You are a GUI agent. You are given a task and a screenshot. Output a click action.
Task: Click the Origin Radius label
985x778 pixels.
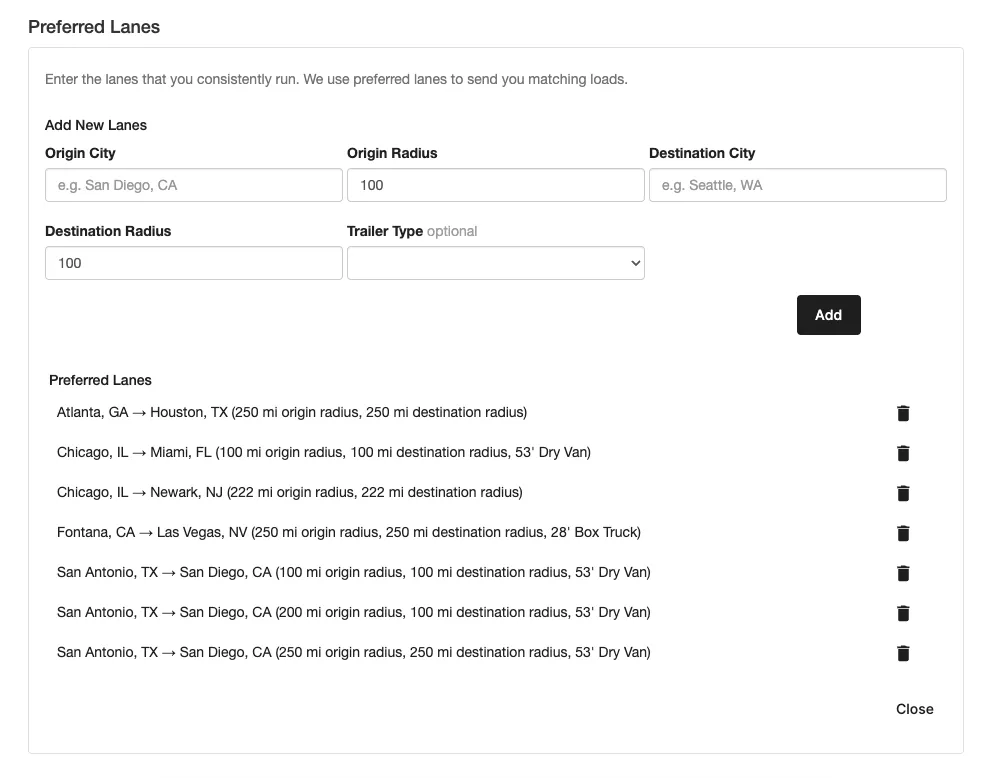pos(392,153)
